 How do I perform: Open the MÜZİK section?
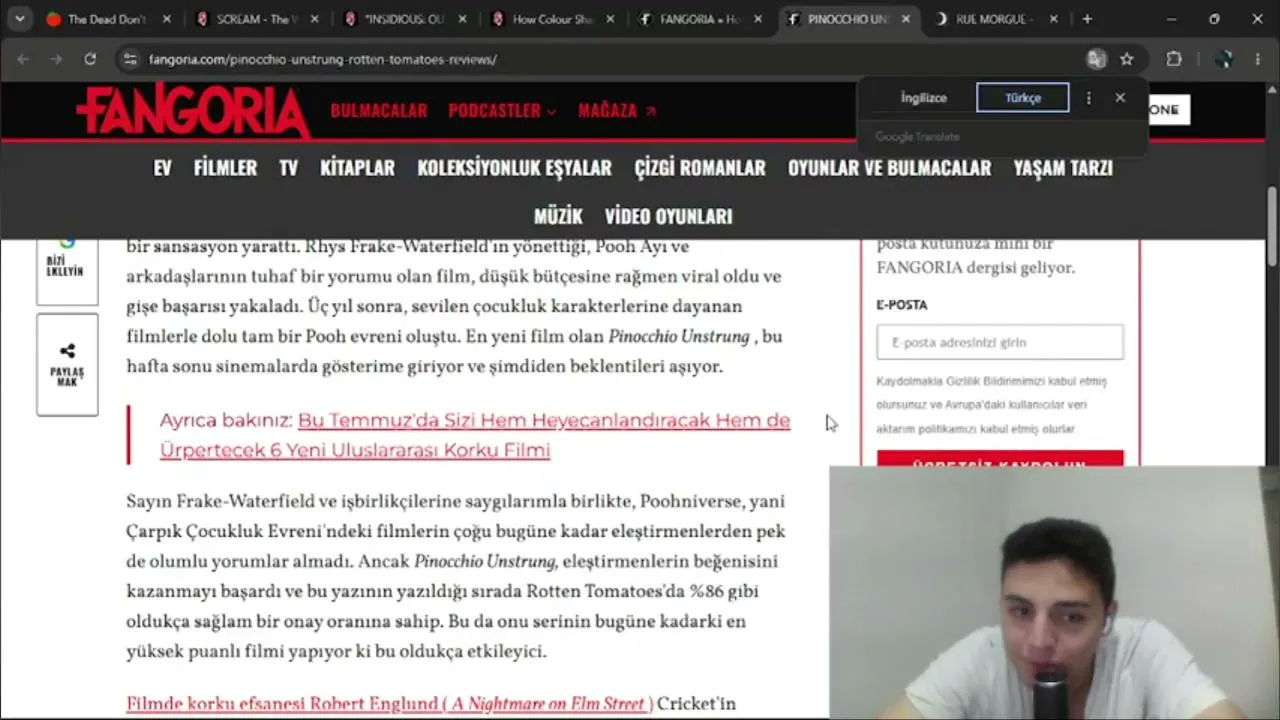coord(558,216)
